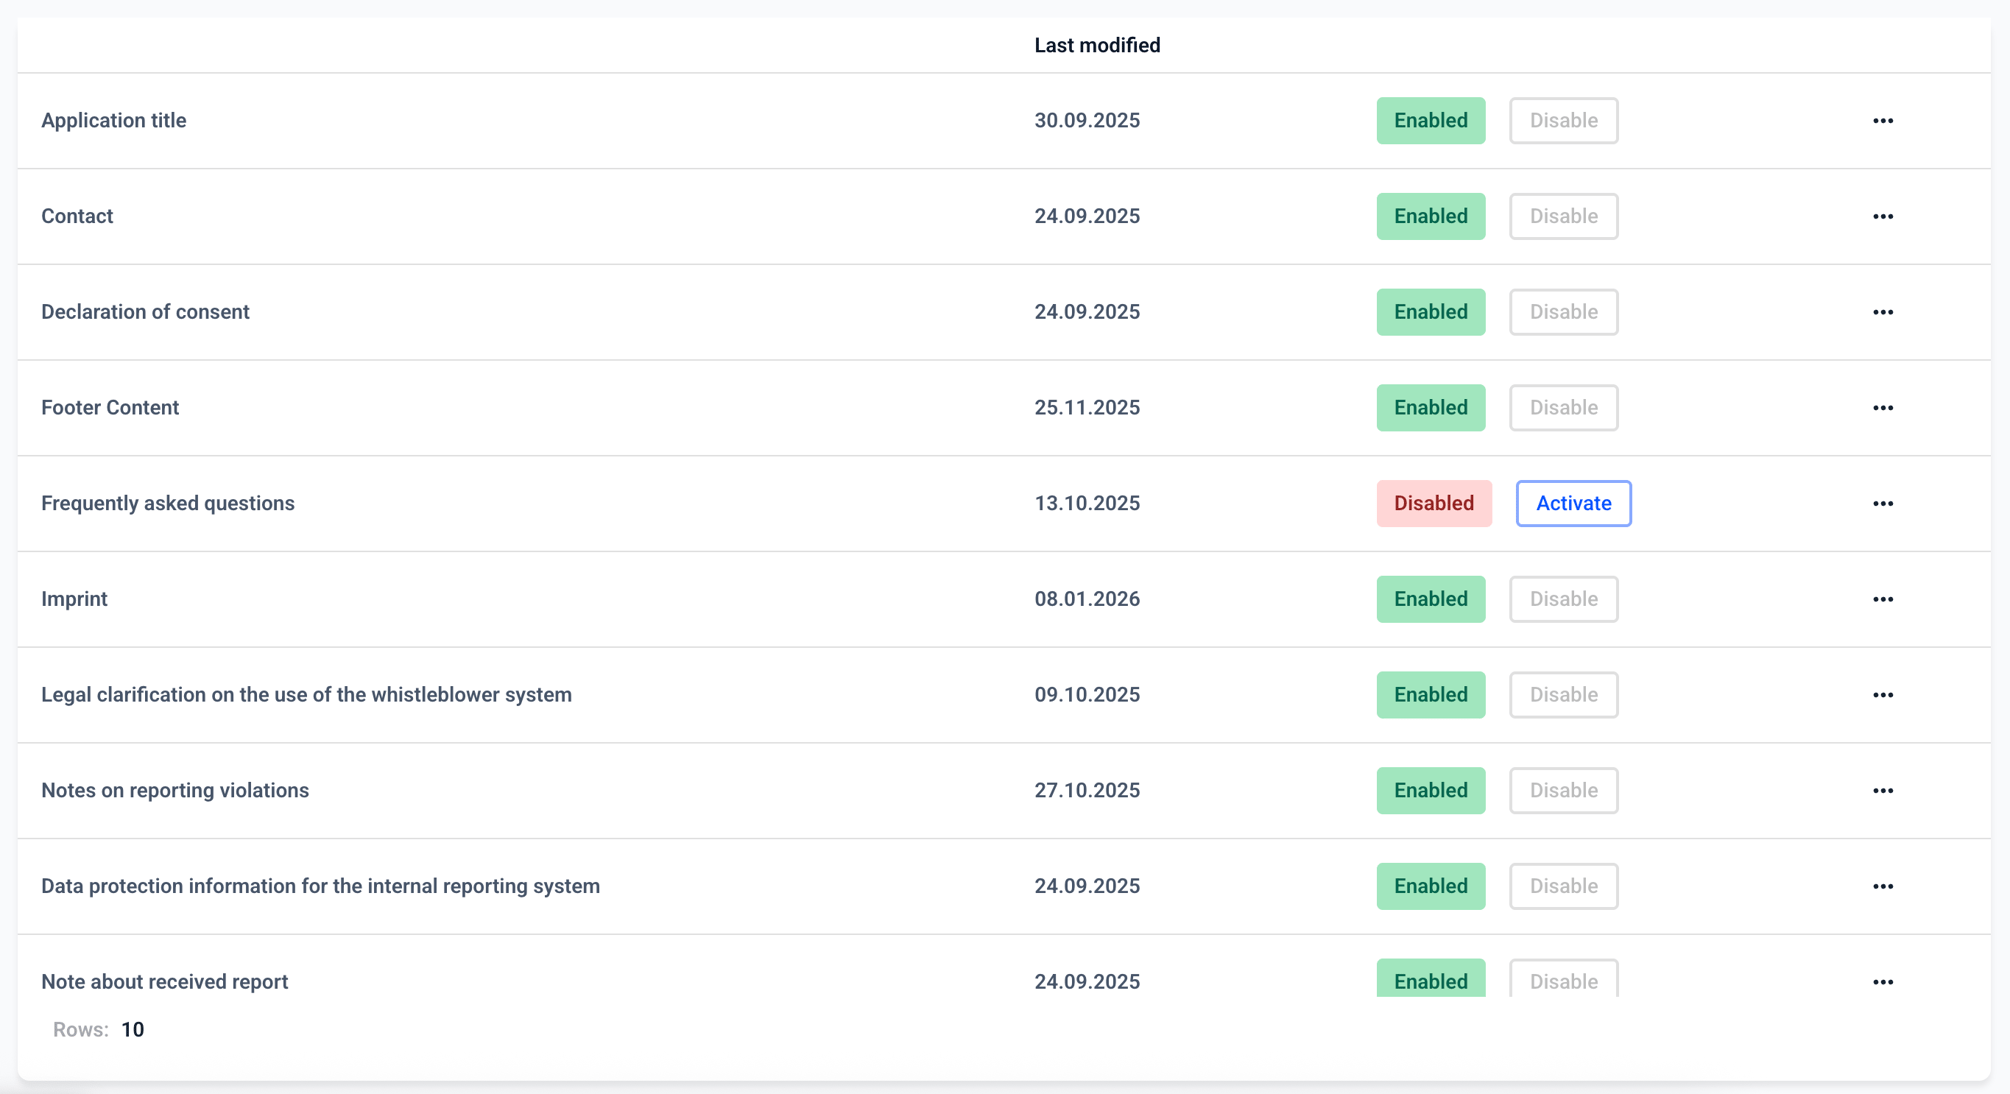The height and width of the screenshot is (1094, 2010).
Task: Disable the Application title entry
Action: (x=1563, y=120)
